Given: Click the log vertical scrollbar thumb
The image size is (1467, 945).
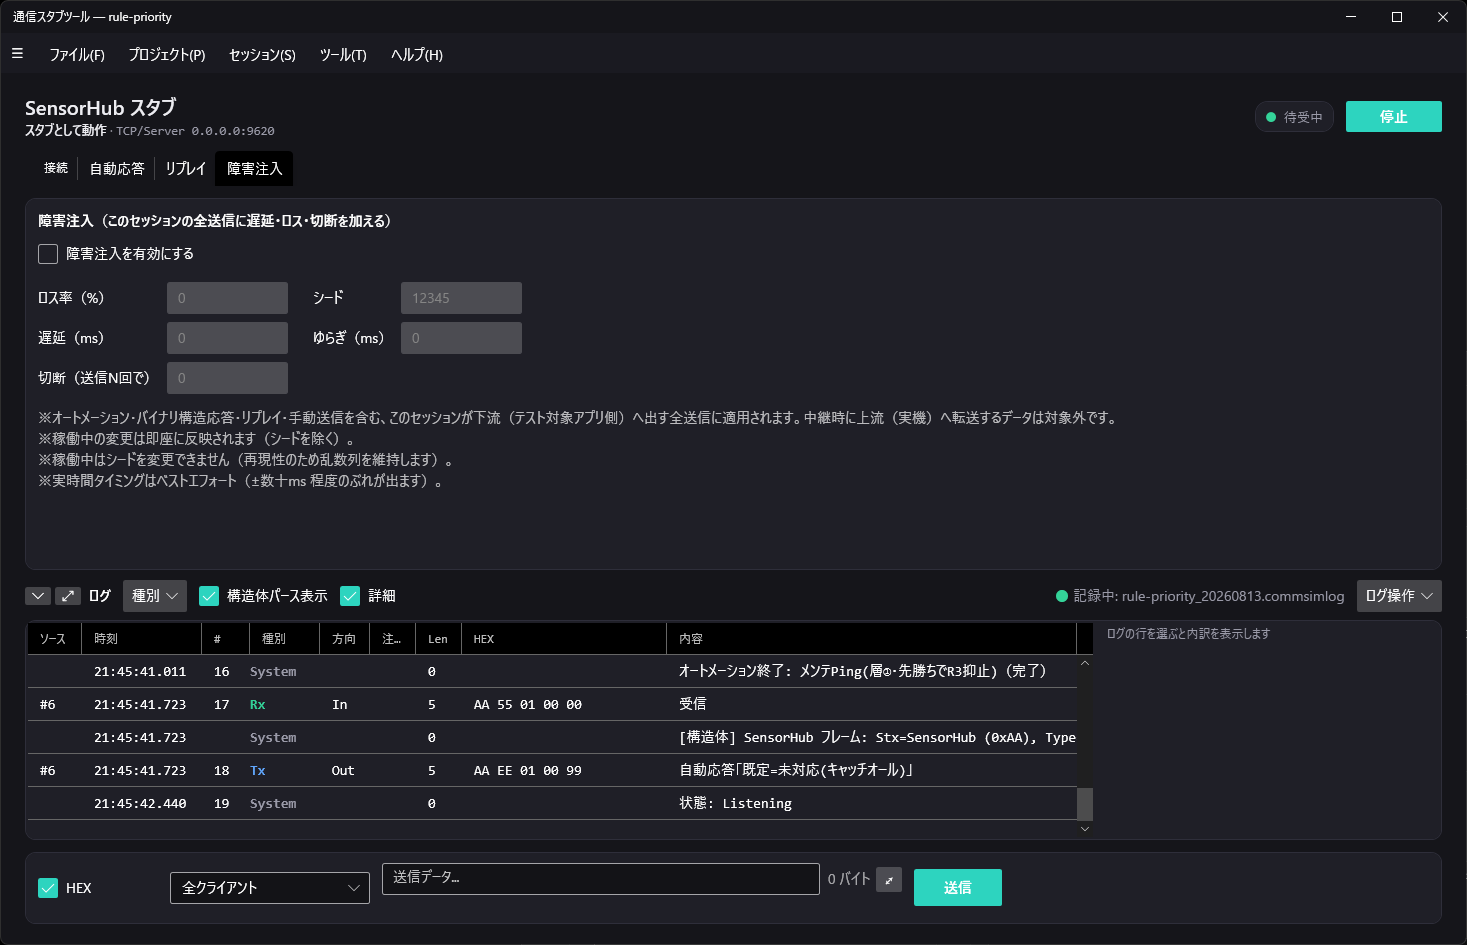Looking at the screenshot, I should tap(1085, 804).
